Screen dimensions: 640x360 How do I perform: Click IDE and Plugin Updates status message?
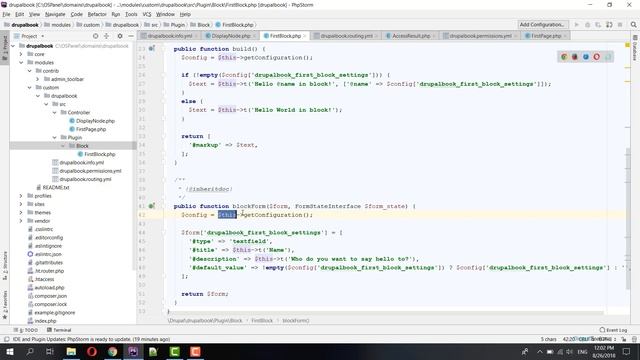[91, 339]
